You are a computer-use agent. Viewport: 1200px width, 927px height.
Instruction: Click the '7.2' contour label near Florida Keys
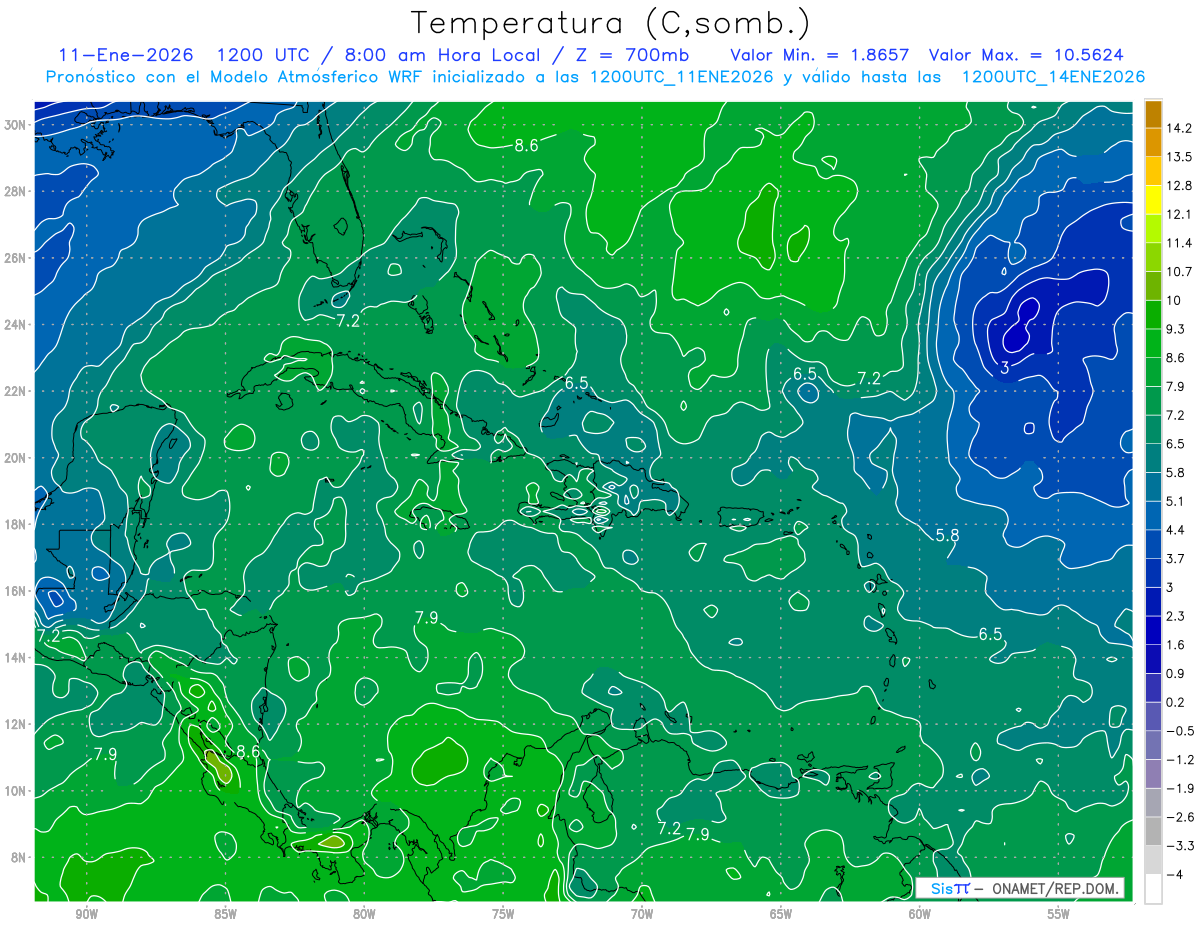(x=348, y=321)
